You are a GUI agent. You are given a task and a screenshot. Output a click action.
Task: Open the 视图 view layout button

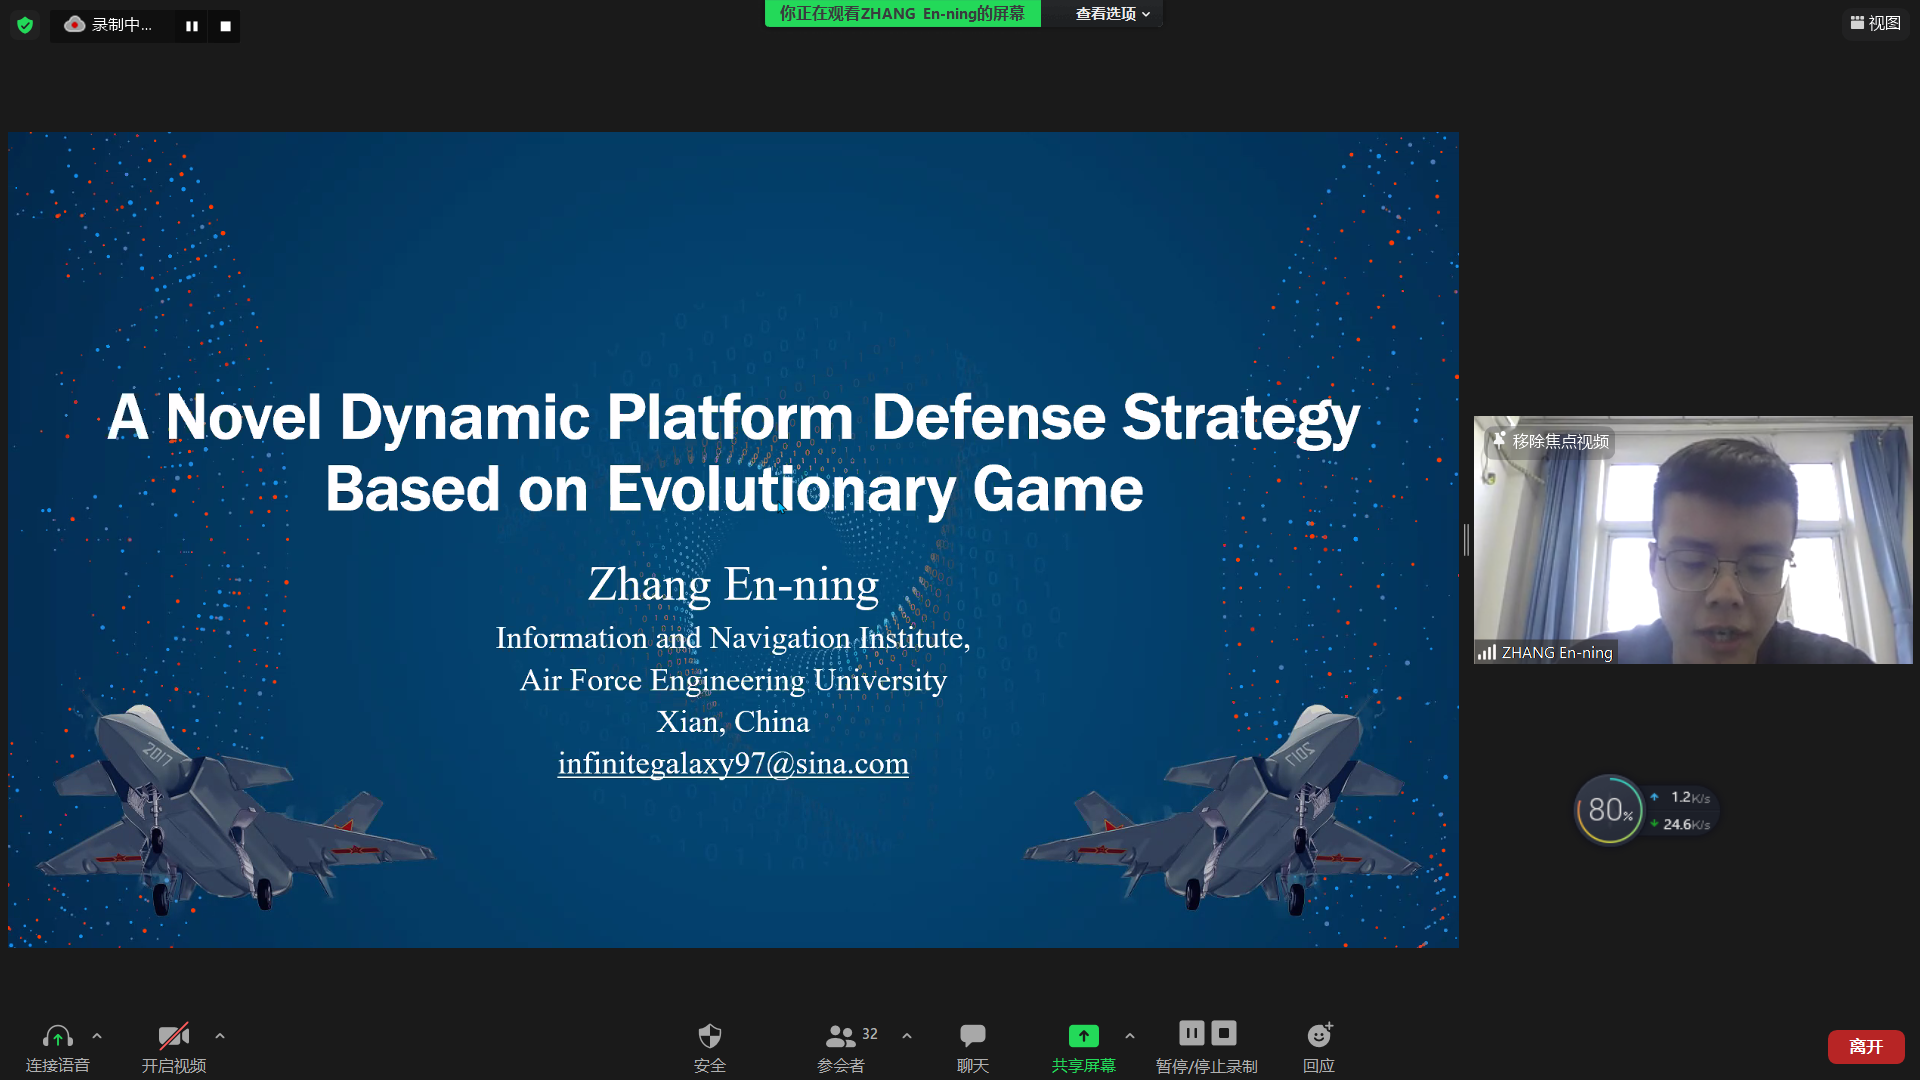pyautogui.click(x=1875, y=23)
